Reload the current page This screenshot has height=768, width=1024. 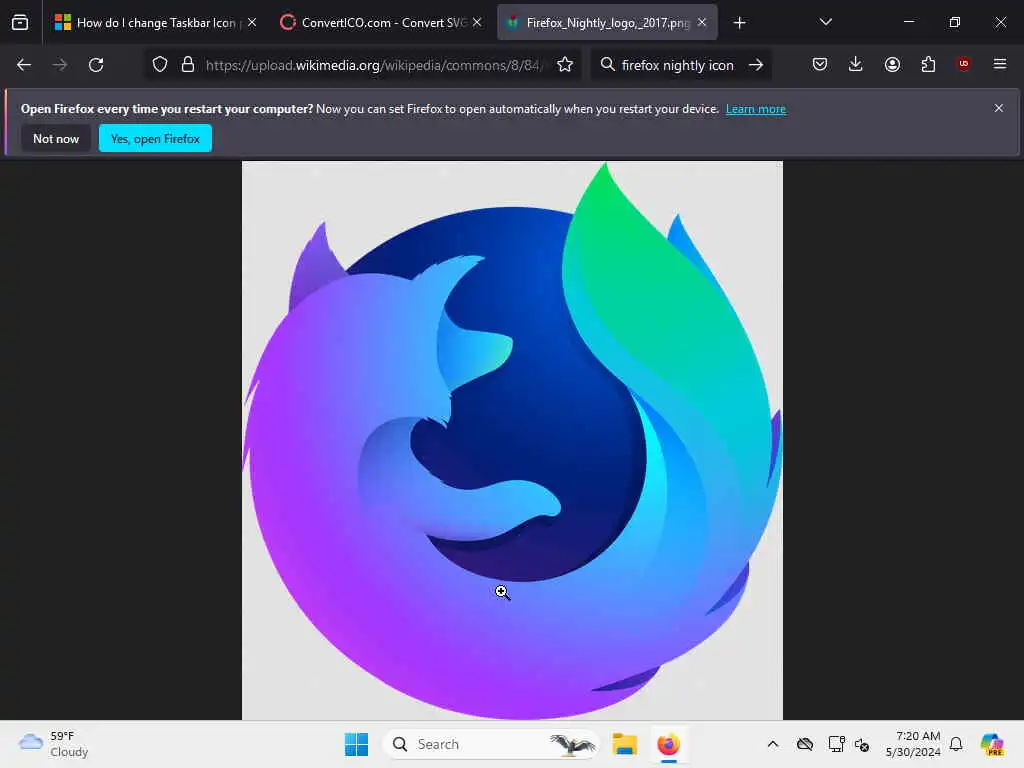pos(96,65)
